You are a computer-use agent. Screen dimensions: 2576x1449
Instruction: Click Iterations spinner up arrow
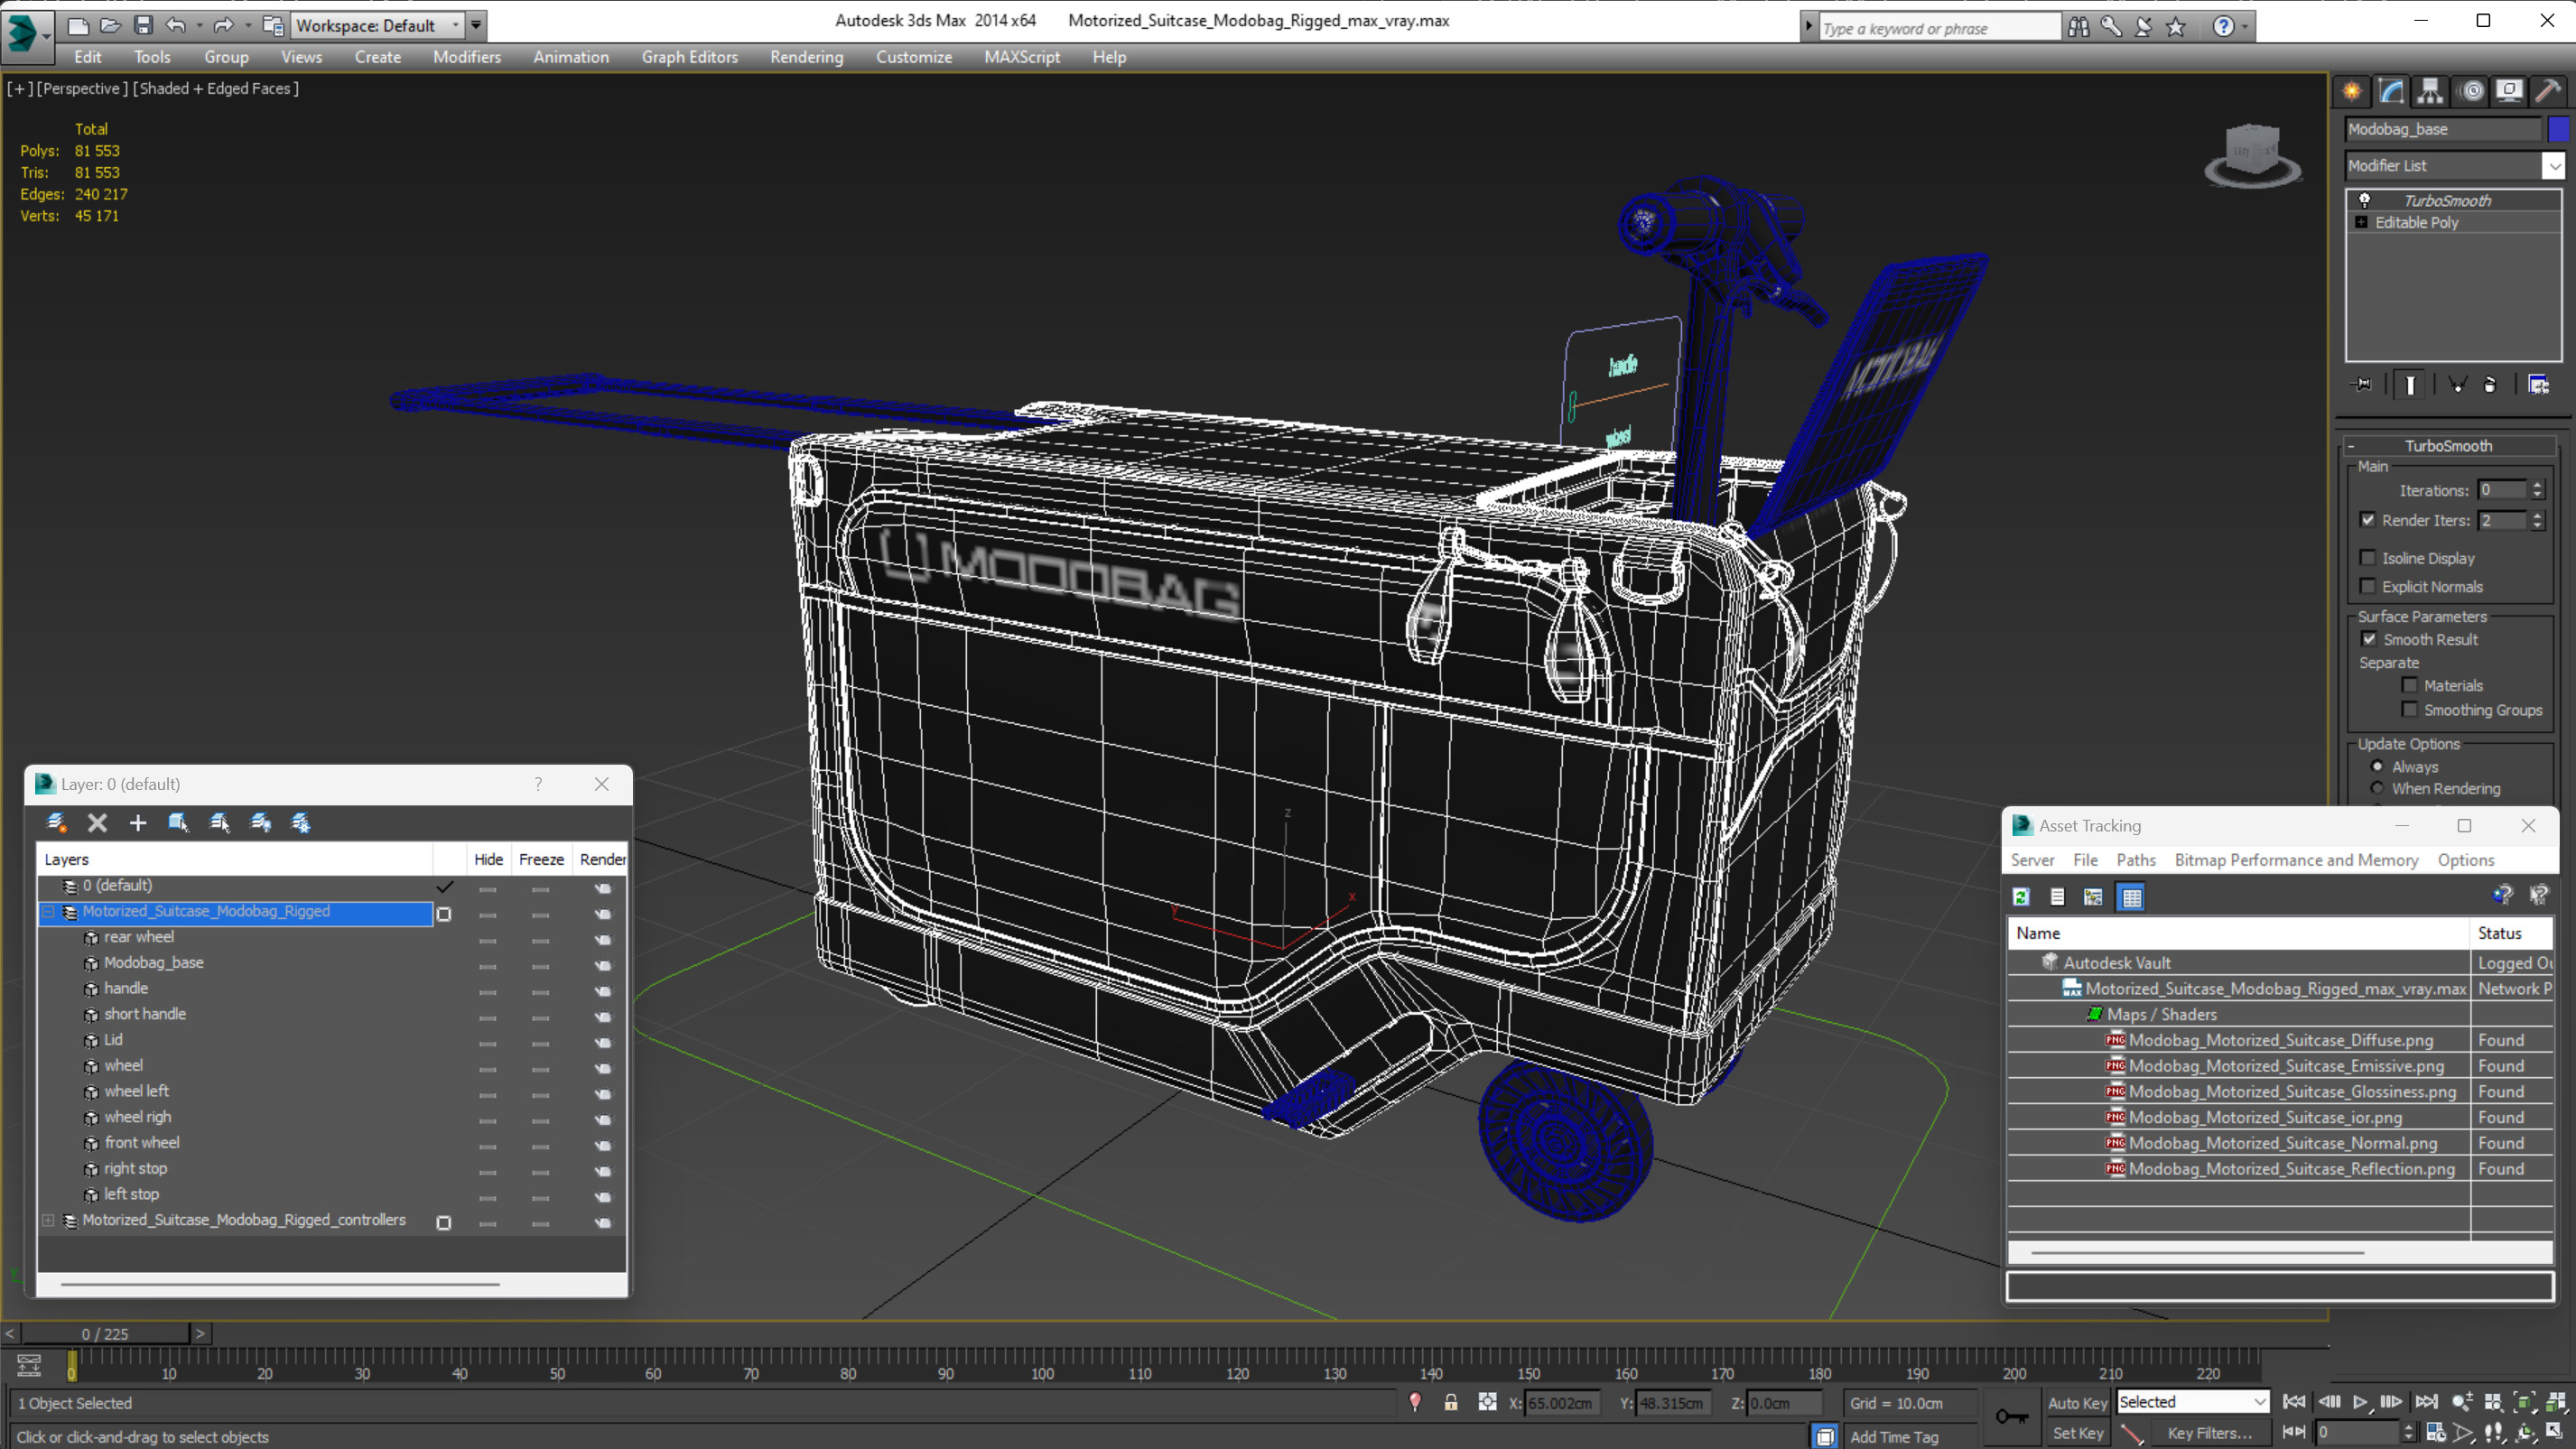[x=2537, y=485]
